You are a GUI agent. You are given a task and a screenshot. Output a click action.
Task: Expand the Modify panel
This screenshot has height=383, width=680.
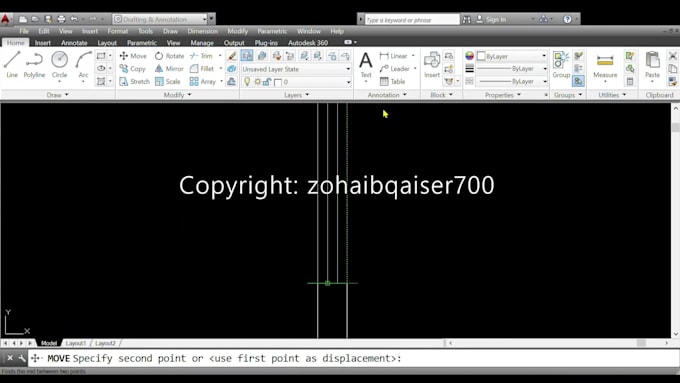click(177, 95)
